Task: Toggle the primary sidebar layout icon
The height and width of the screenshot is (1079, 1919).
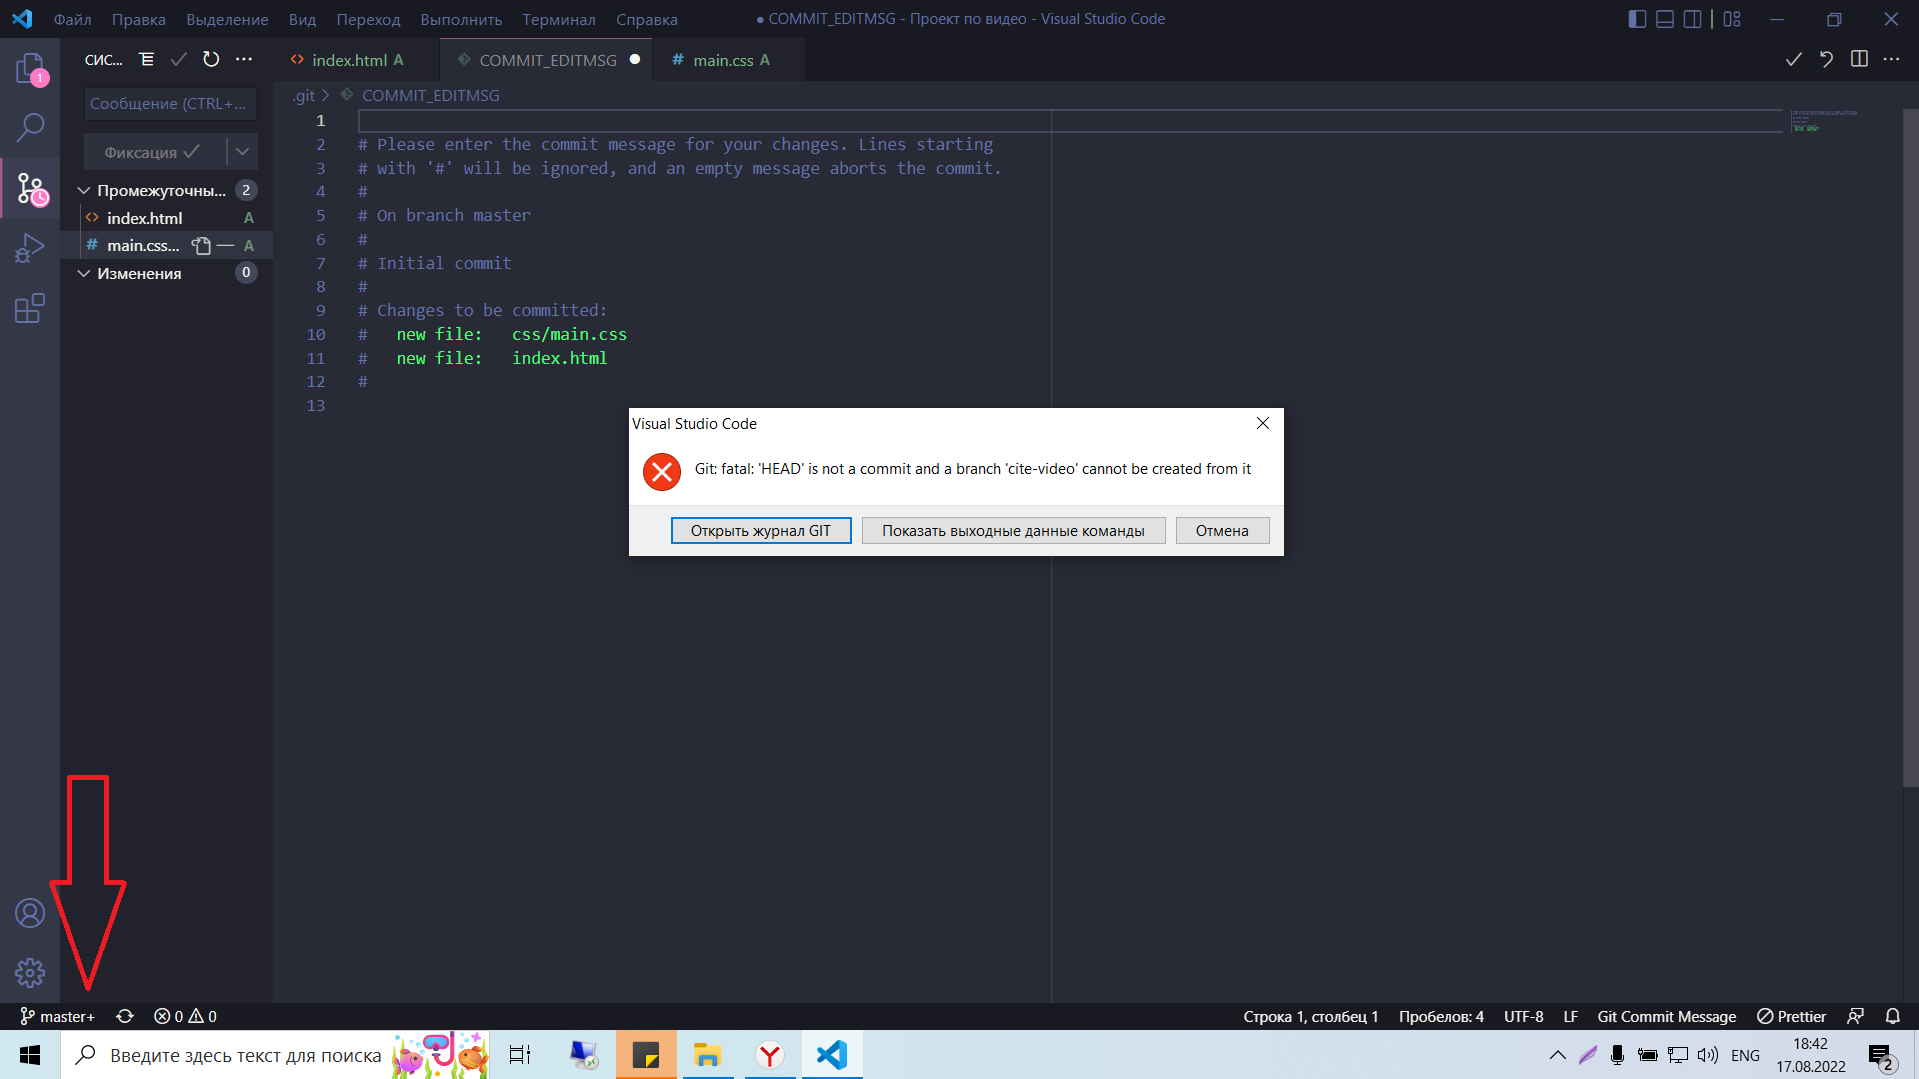Action: click(1637, 19)
